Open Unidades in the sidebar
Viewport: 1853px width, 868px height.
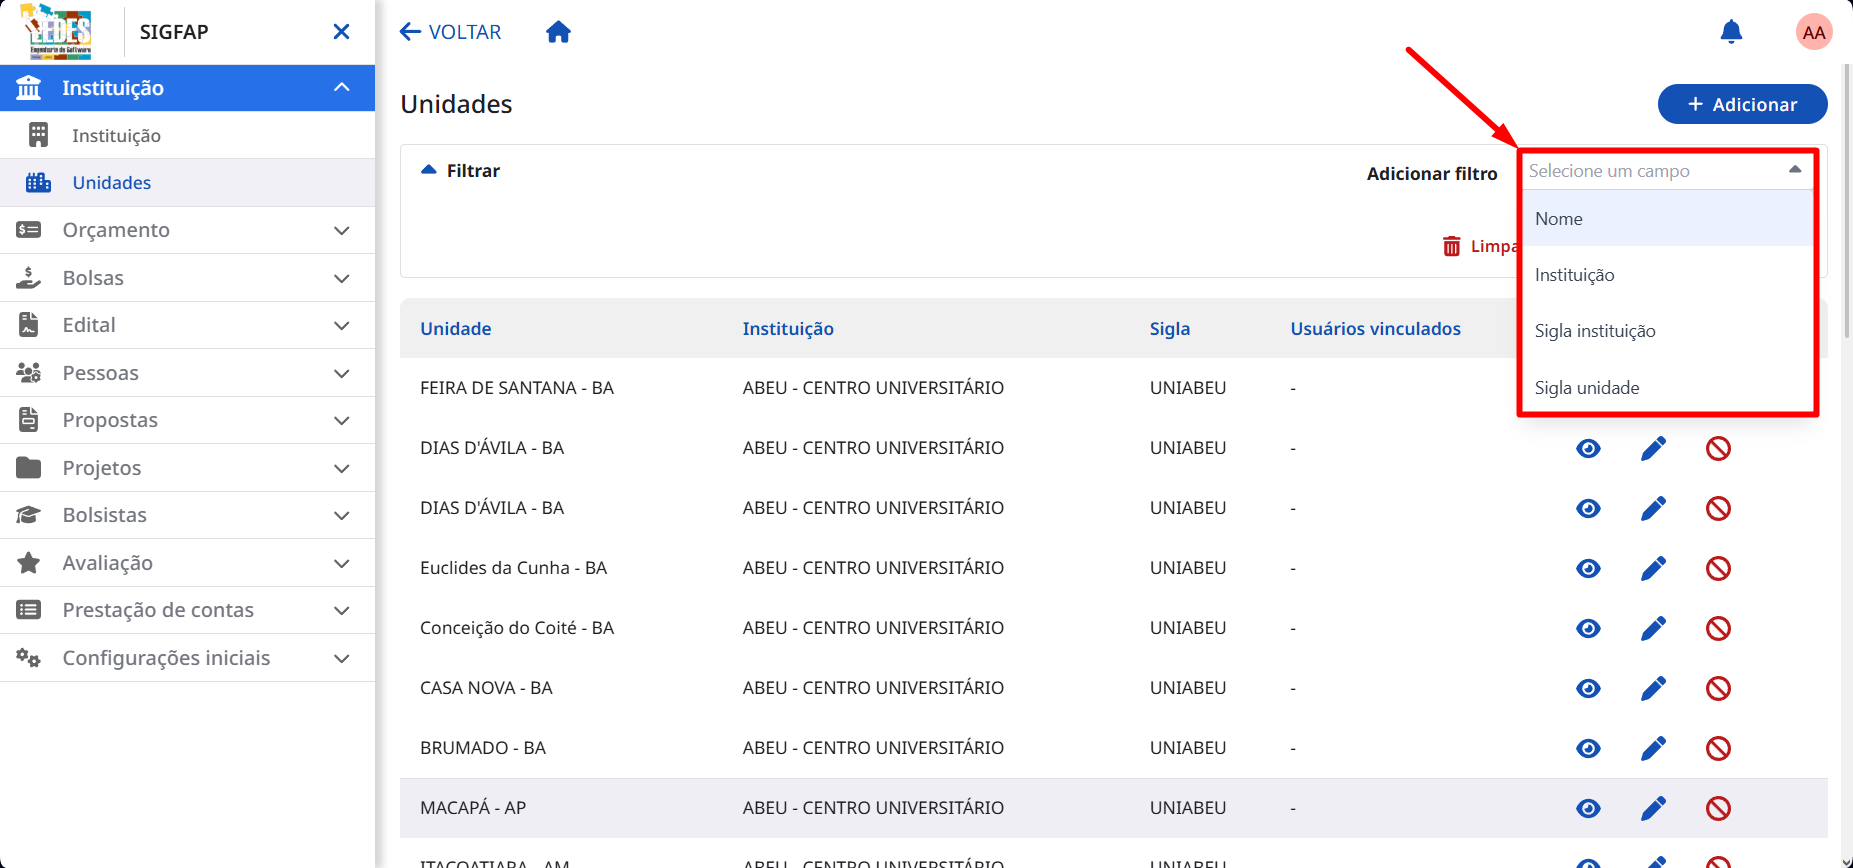pos(187,182)
